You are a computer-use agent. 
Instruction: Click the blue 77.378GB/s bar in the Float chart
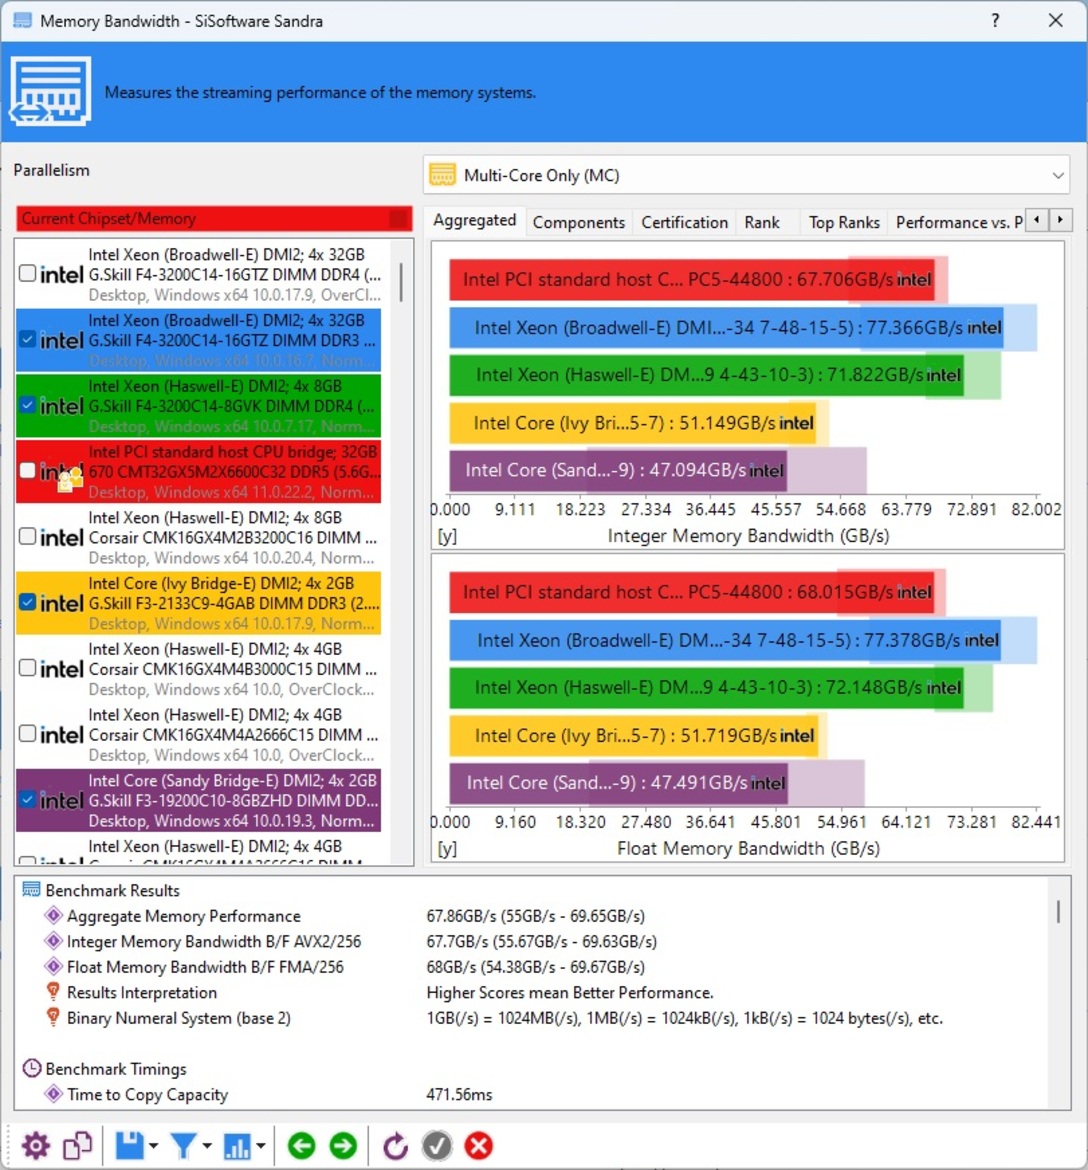[725, 640]
